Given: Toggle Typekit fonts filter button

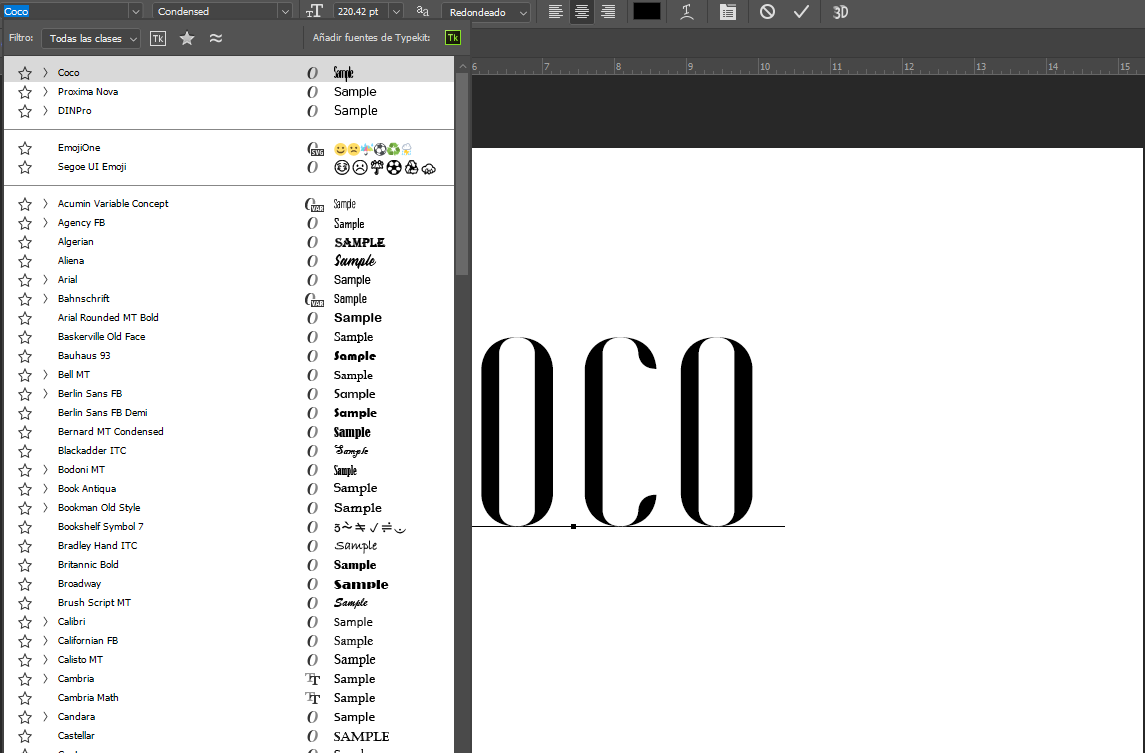Looking at the screenshot, I should (x=158, y=38).
